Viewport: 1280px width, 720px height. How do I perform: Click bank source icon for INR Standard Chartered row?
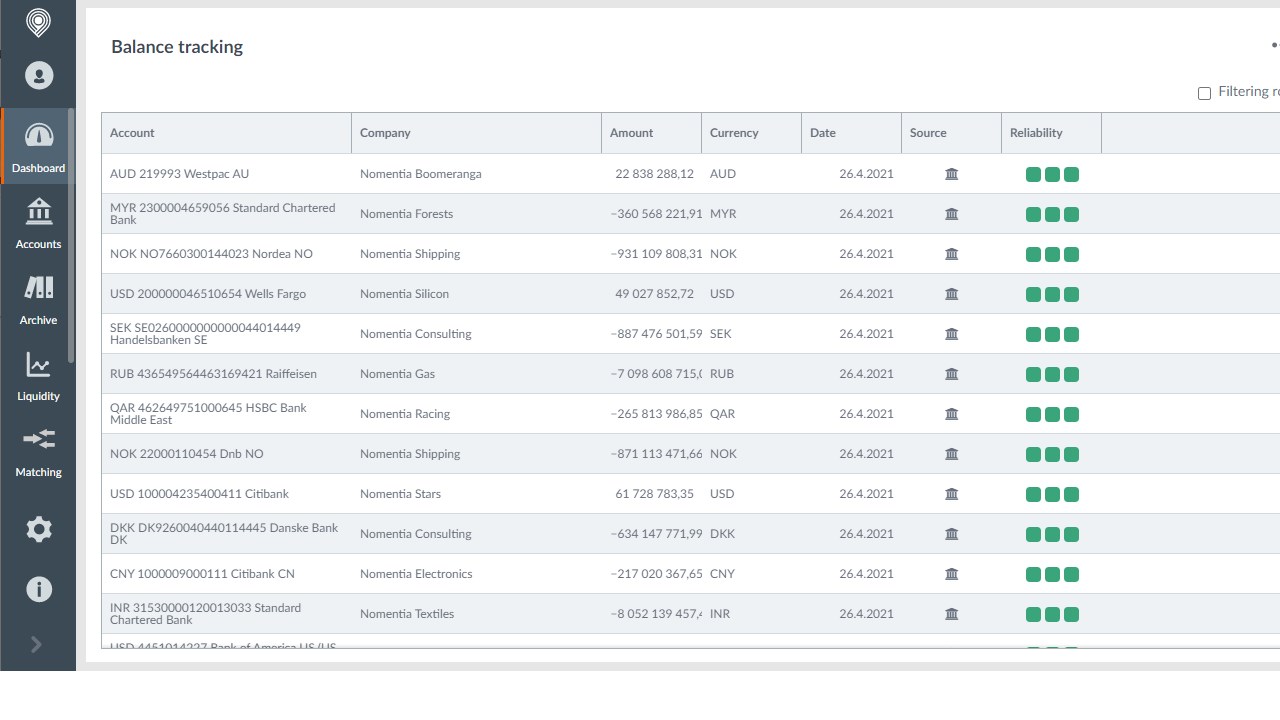(952, 614)
